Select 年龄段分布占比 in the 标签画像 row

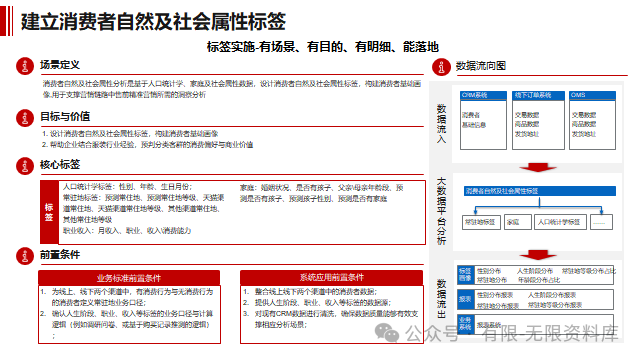coord(539,280)
